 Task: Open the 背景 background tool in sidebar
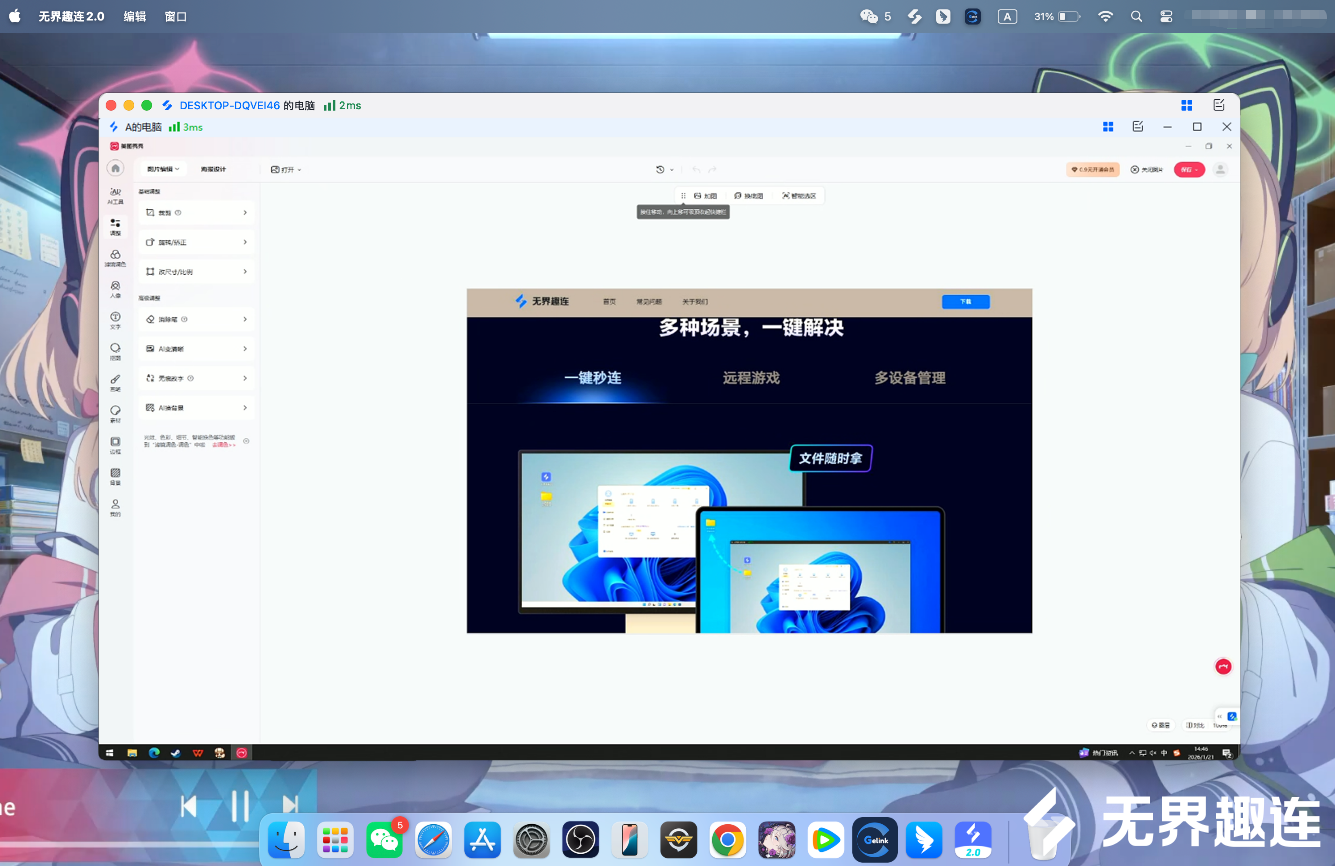tap(115, 476)
